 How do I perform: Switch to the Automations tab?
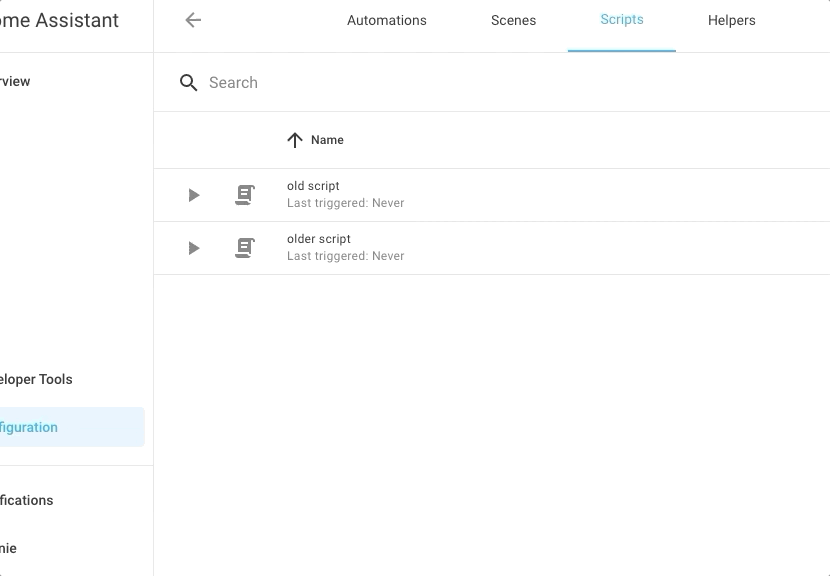tap(387, 19)
